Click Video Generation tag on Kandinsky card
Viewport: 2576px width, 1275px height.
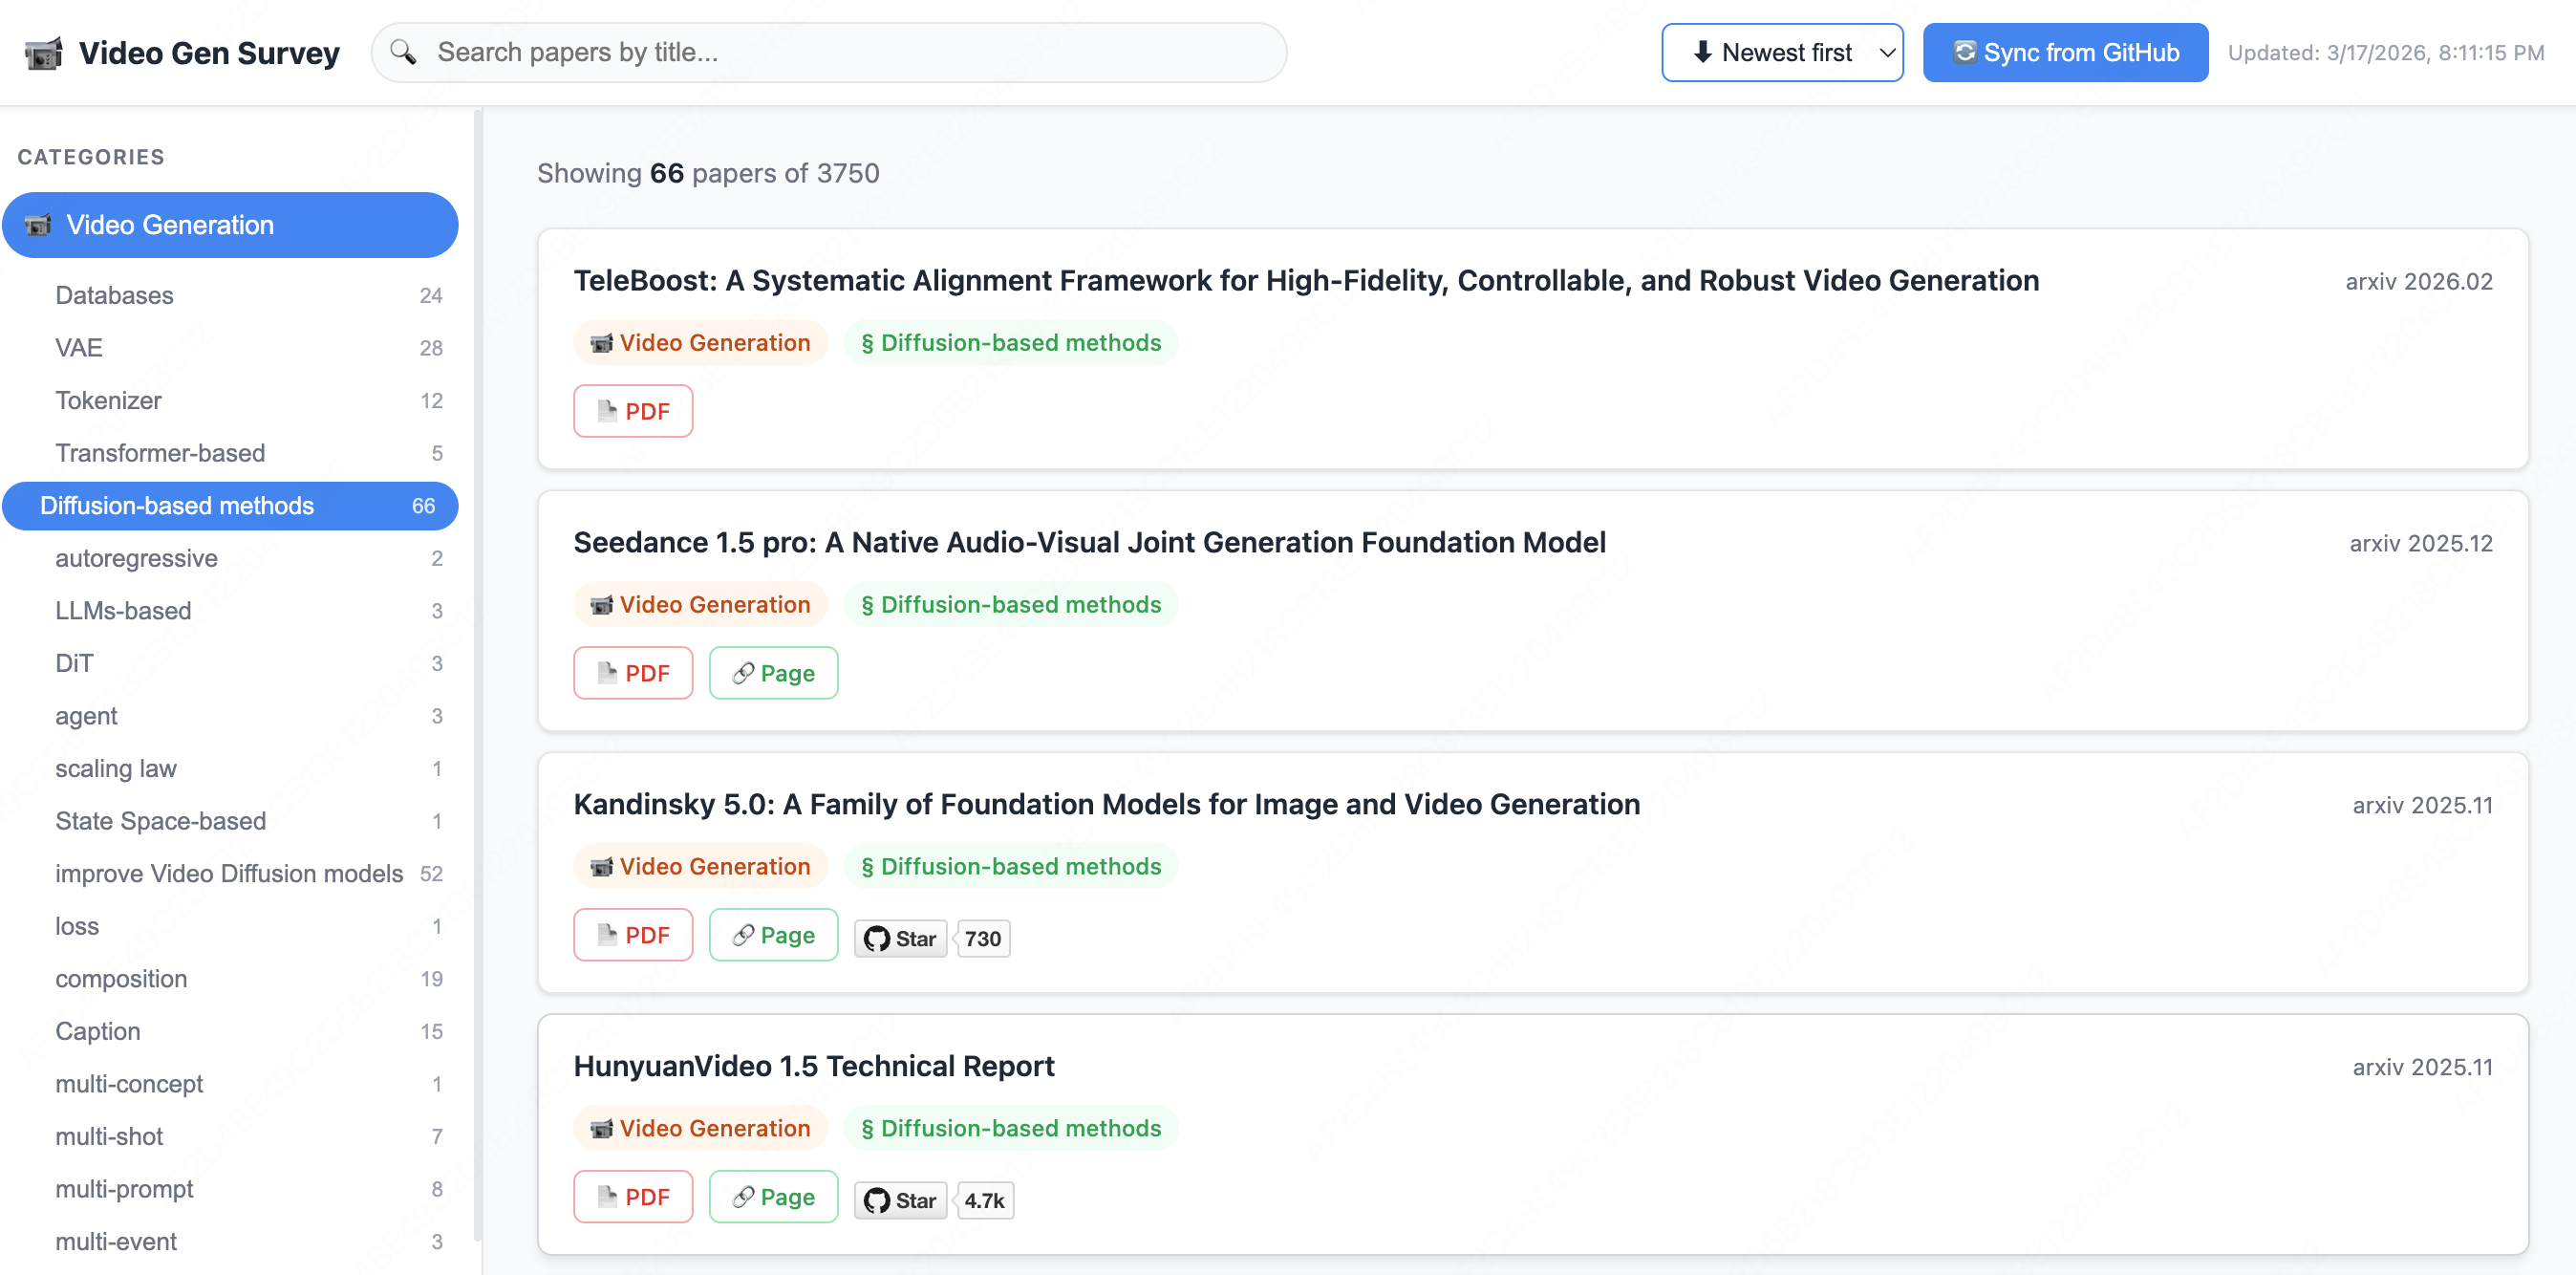pyautogui.click(x=700, y=867)
